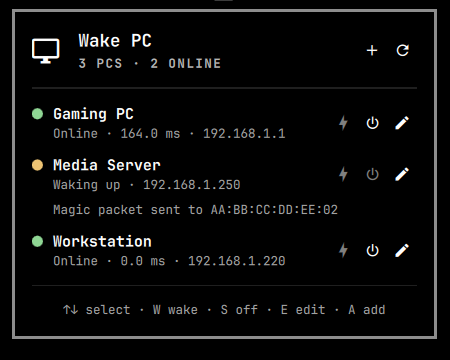Click the green status dot for Workstation
This screenshot has width=450, height=360.
(37, 241)
